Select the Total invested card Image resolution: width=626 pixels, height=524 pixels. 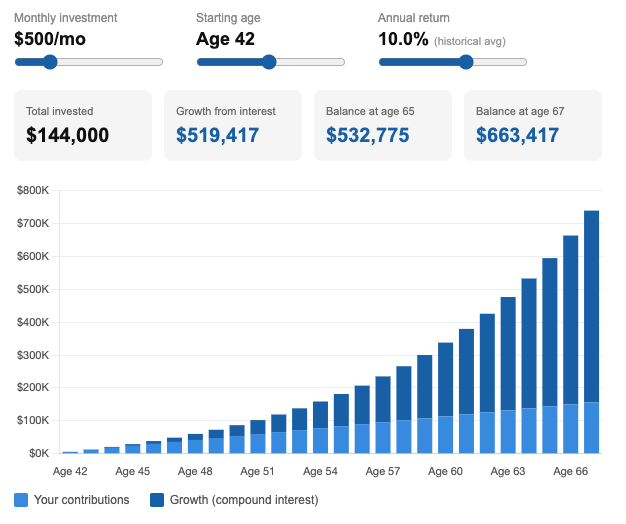[83, 125]
